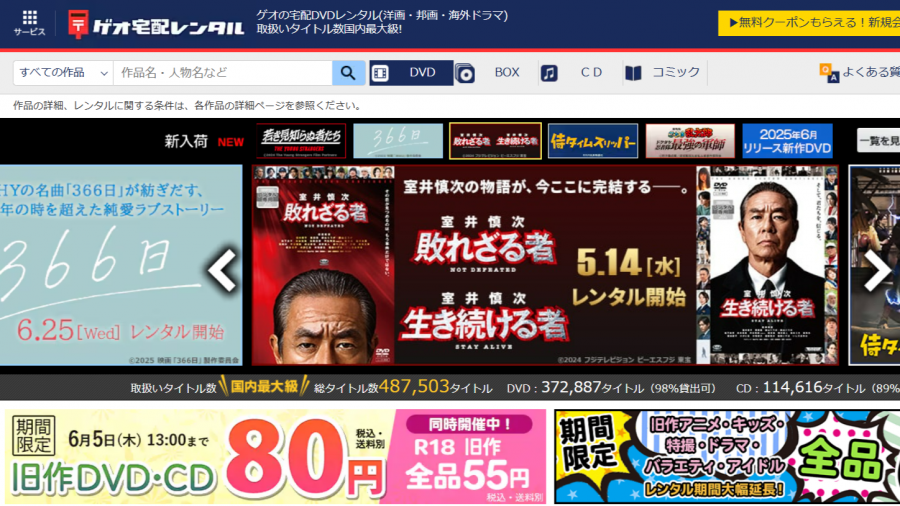Focus the 作品名・人物名など search field
900x506 pixels.
223,73
